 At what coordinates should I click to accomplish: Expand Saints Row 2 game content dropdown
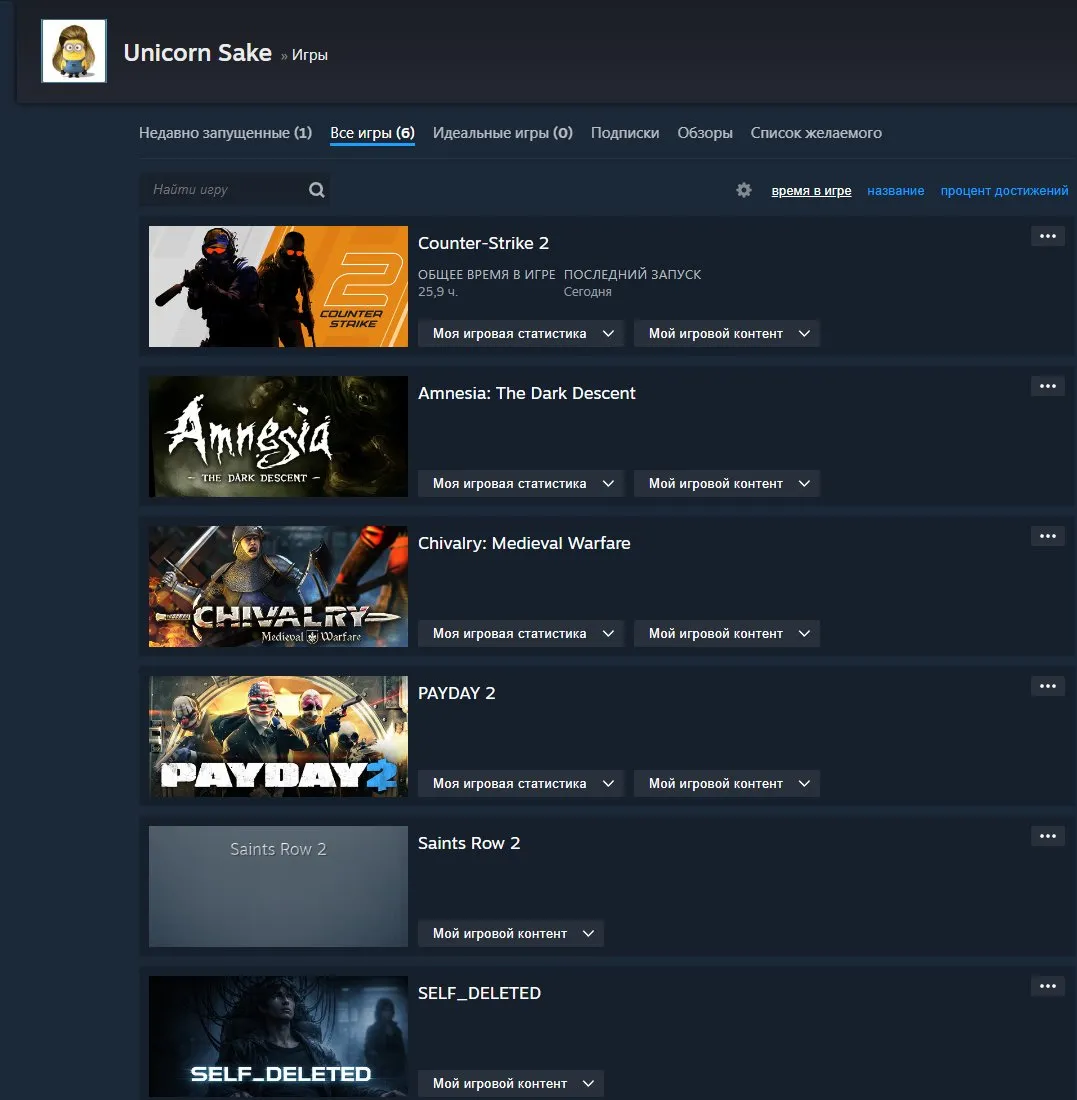click(x=511, y=934)
